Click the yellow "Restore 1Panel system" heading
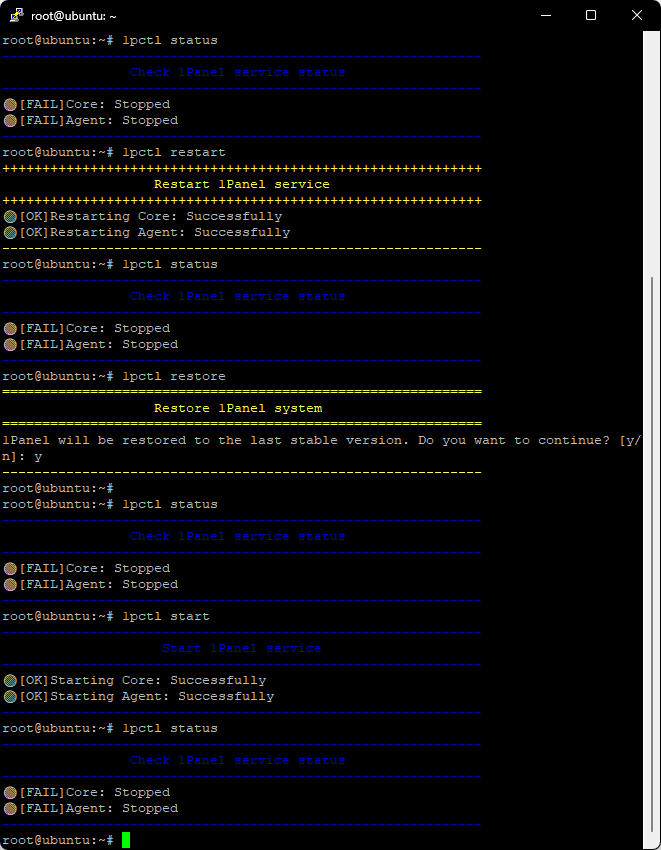Screen dimensions: 661x850 point(237,408)
